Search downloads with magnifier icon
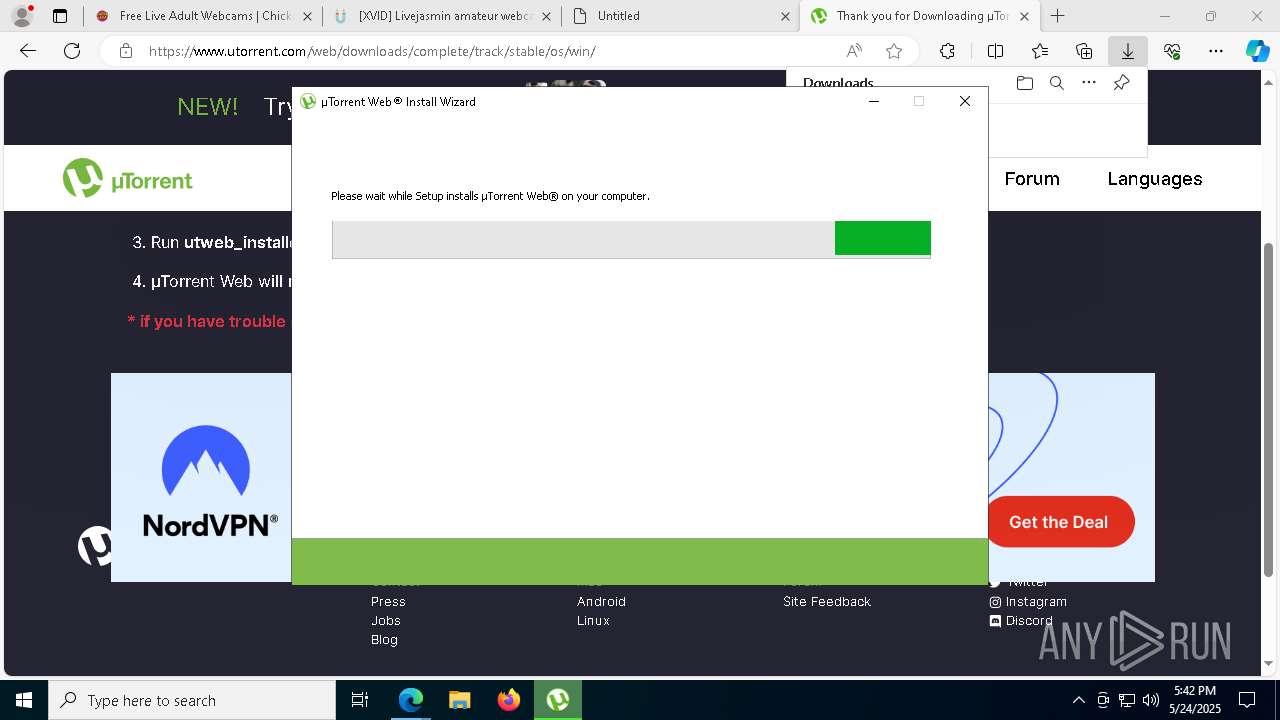1280x720 pixels. (x=1056, y=83)
